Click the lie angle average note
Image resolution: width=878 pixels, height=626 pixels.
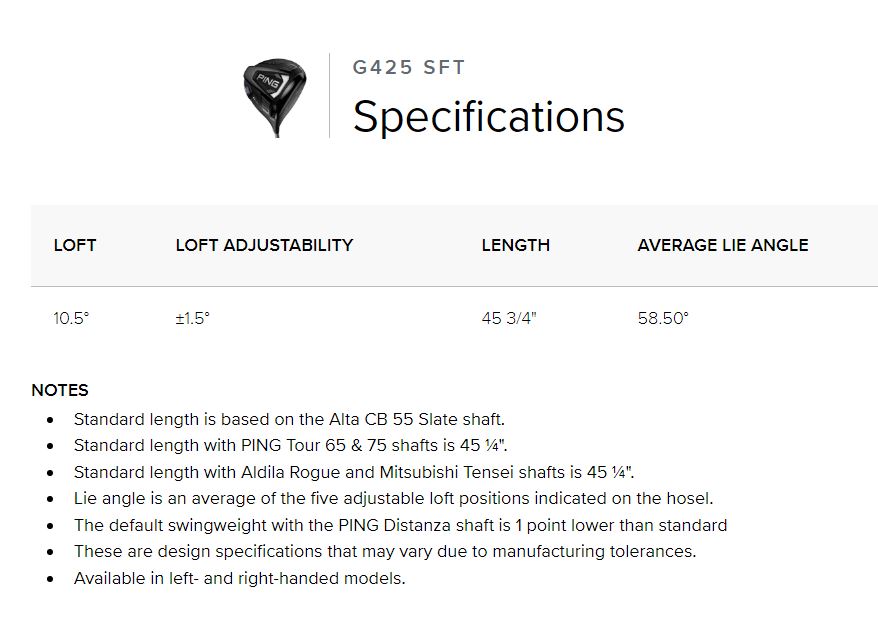[393, 498]
